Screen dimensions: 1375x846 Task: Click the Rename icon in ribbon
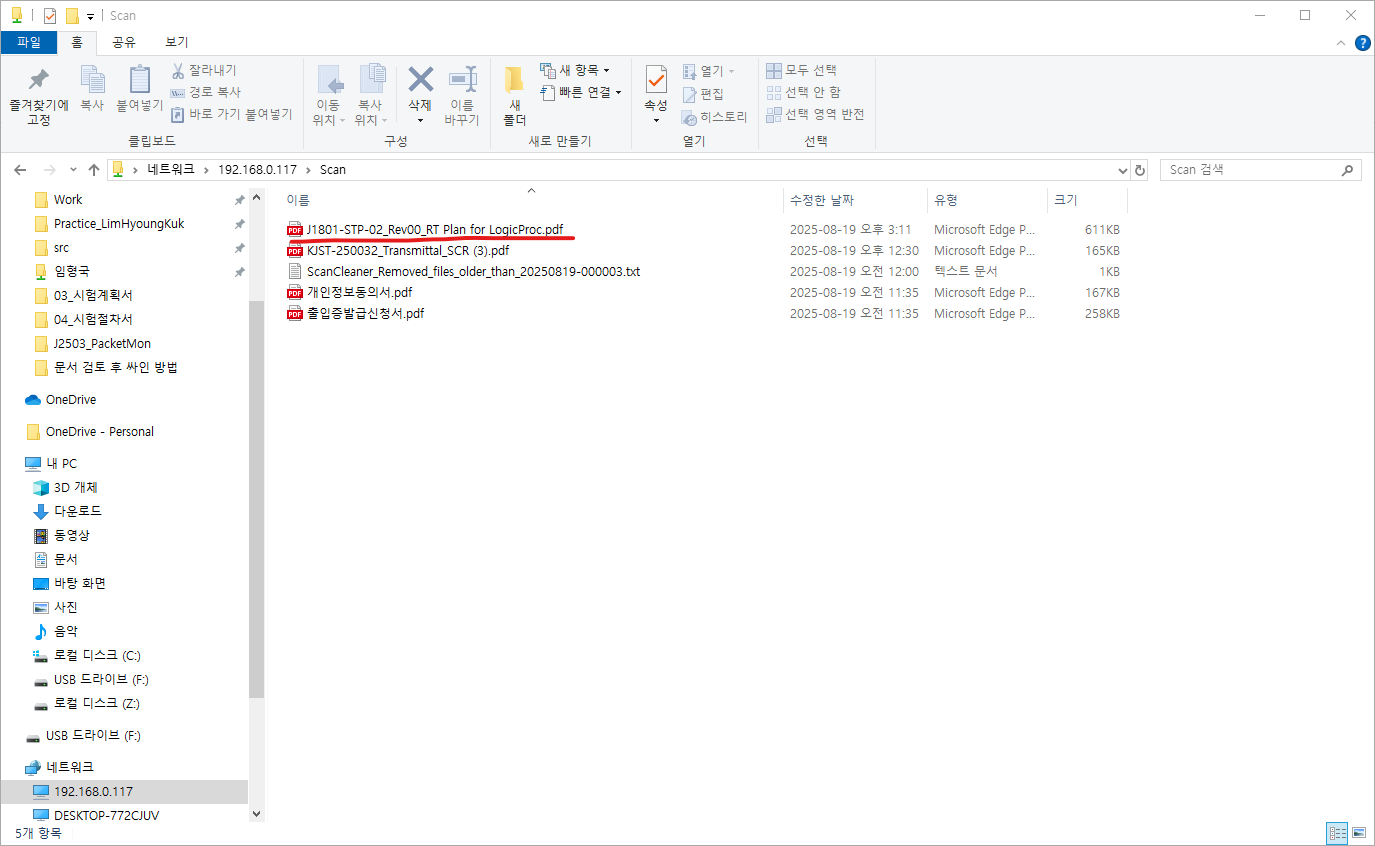coord(462,81)
